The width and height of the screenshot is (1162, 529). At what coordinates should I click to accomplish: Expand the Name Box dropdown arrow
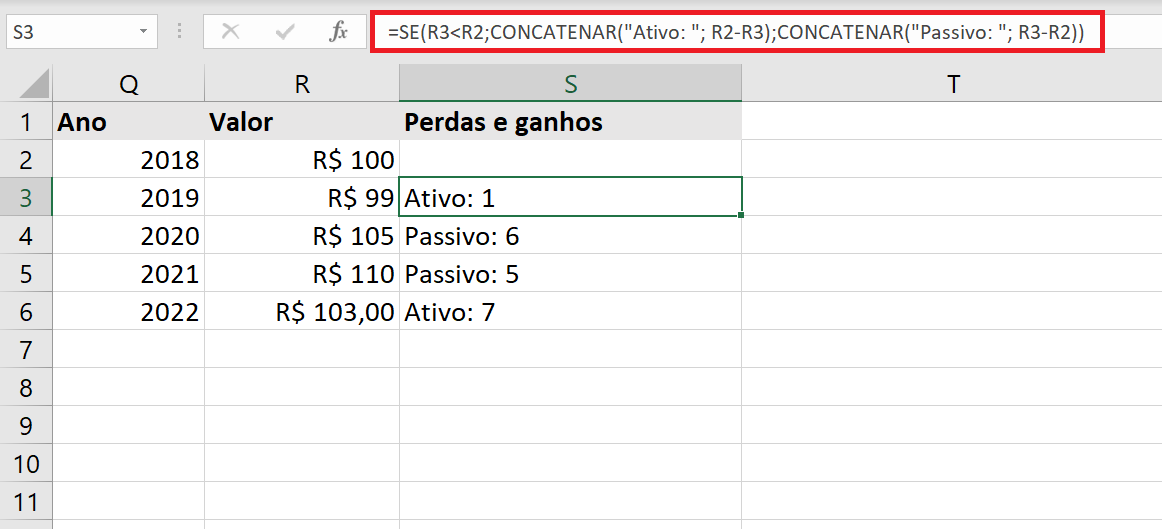point(143,33)
